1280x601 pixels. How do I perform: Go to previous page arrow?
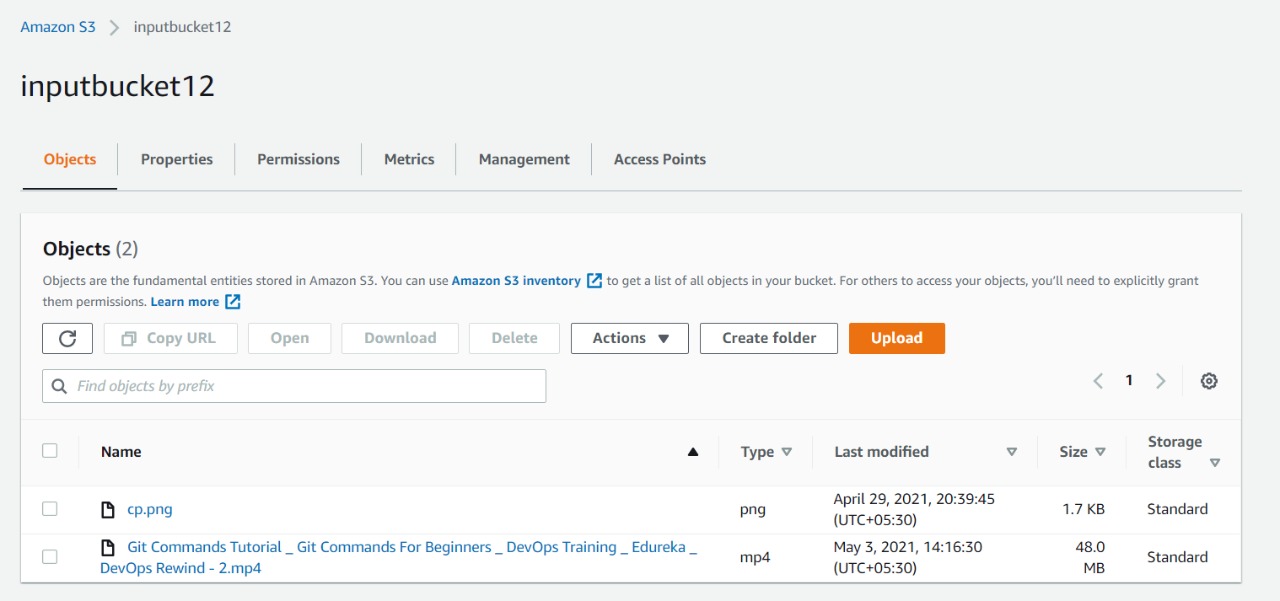point(1098,381)
